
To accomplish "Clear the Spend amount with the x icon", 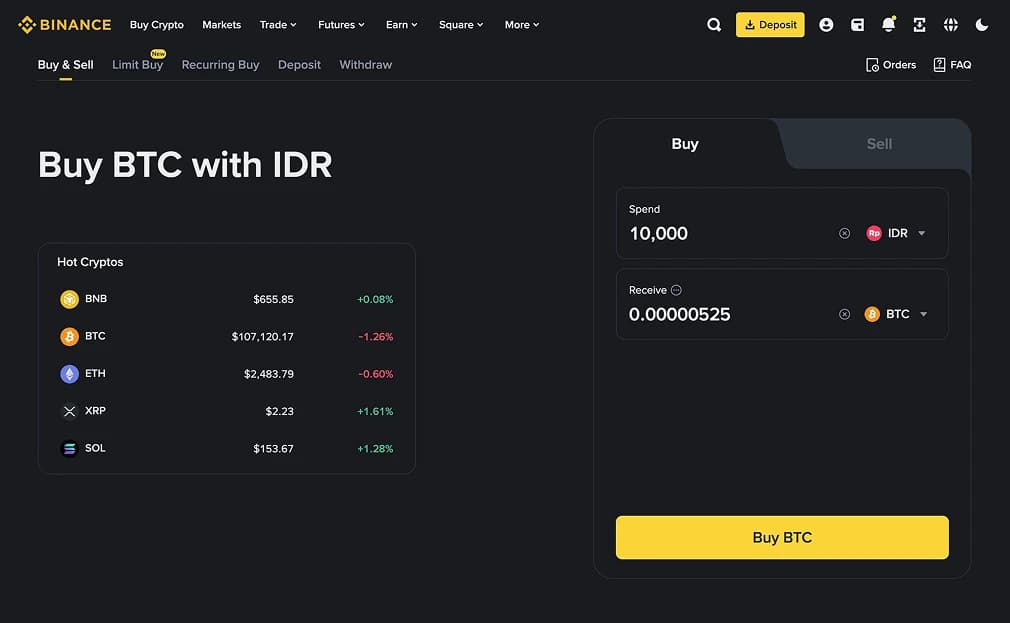I will pyautogui.click(x=844, y=232).
